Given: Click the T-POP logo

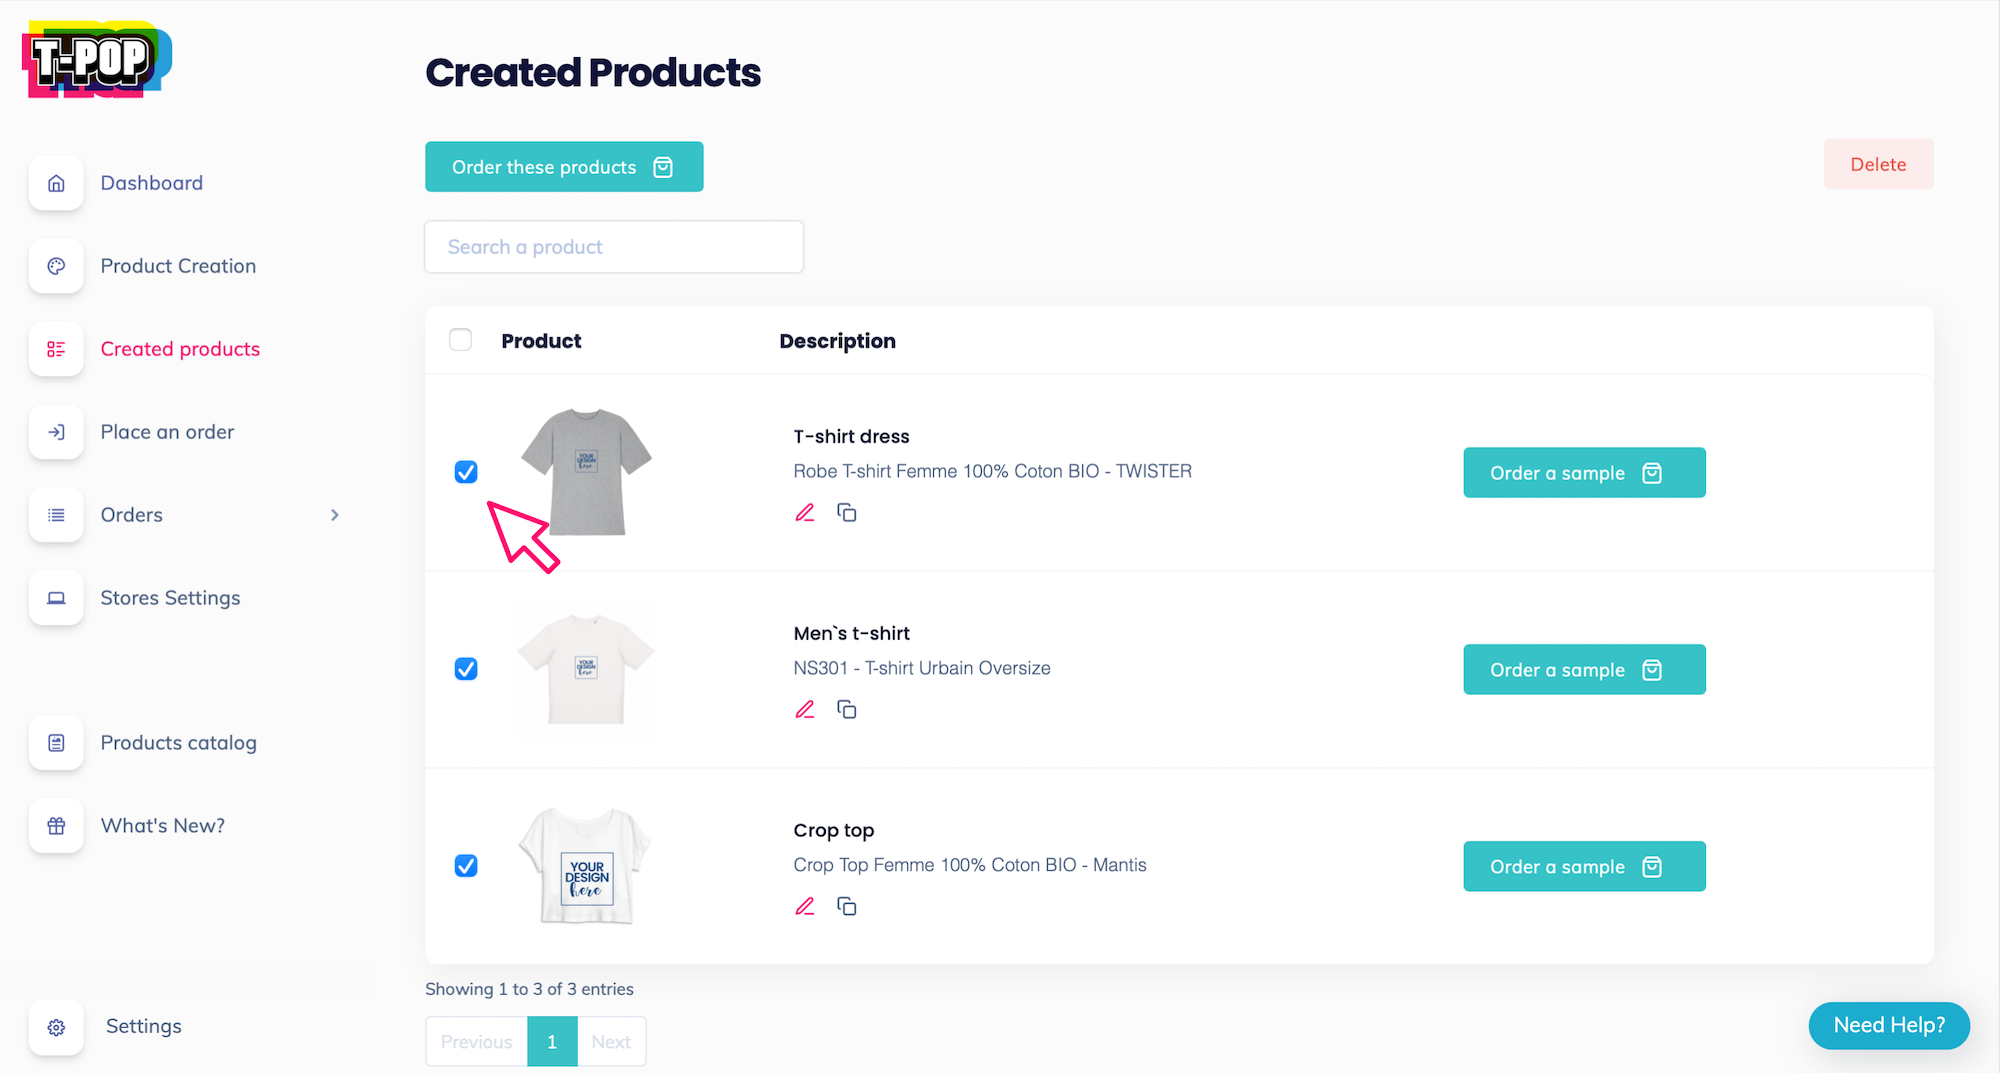Looking at the screenshot, I should tap(96, 60).
